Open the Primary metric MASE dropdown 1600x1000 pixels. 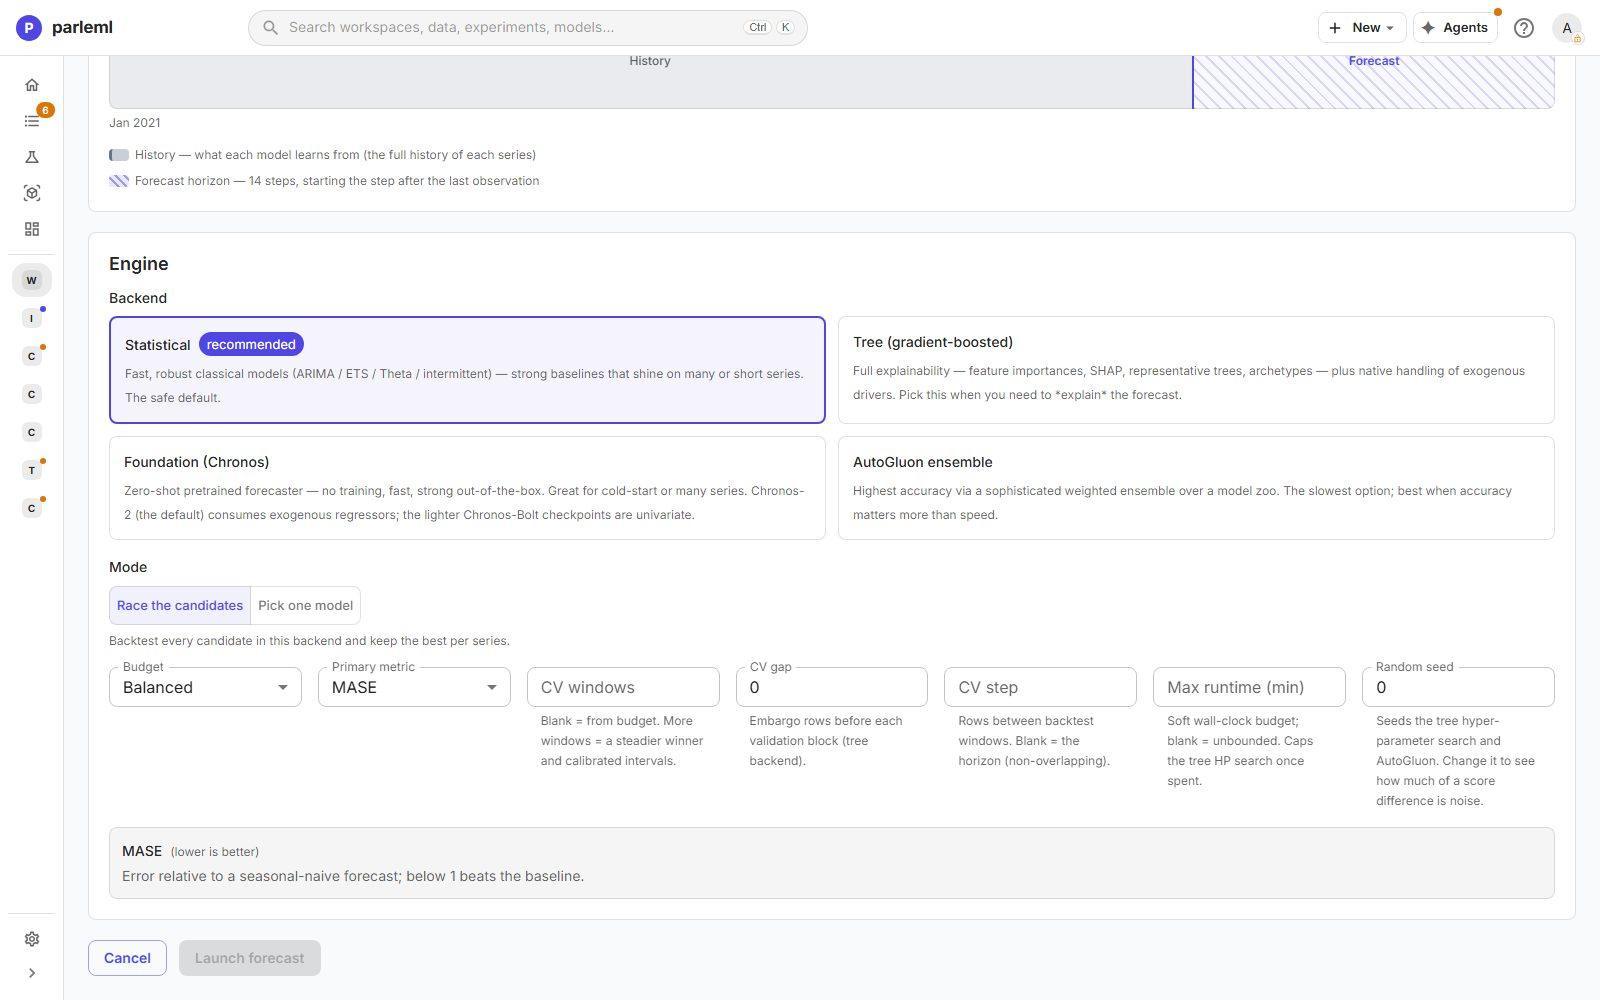[414, 687]
